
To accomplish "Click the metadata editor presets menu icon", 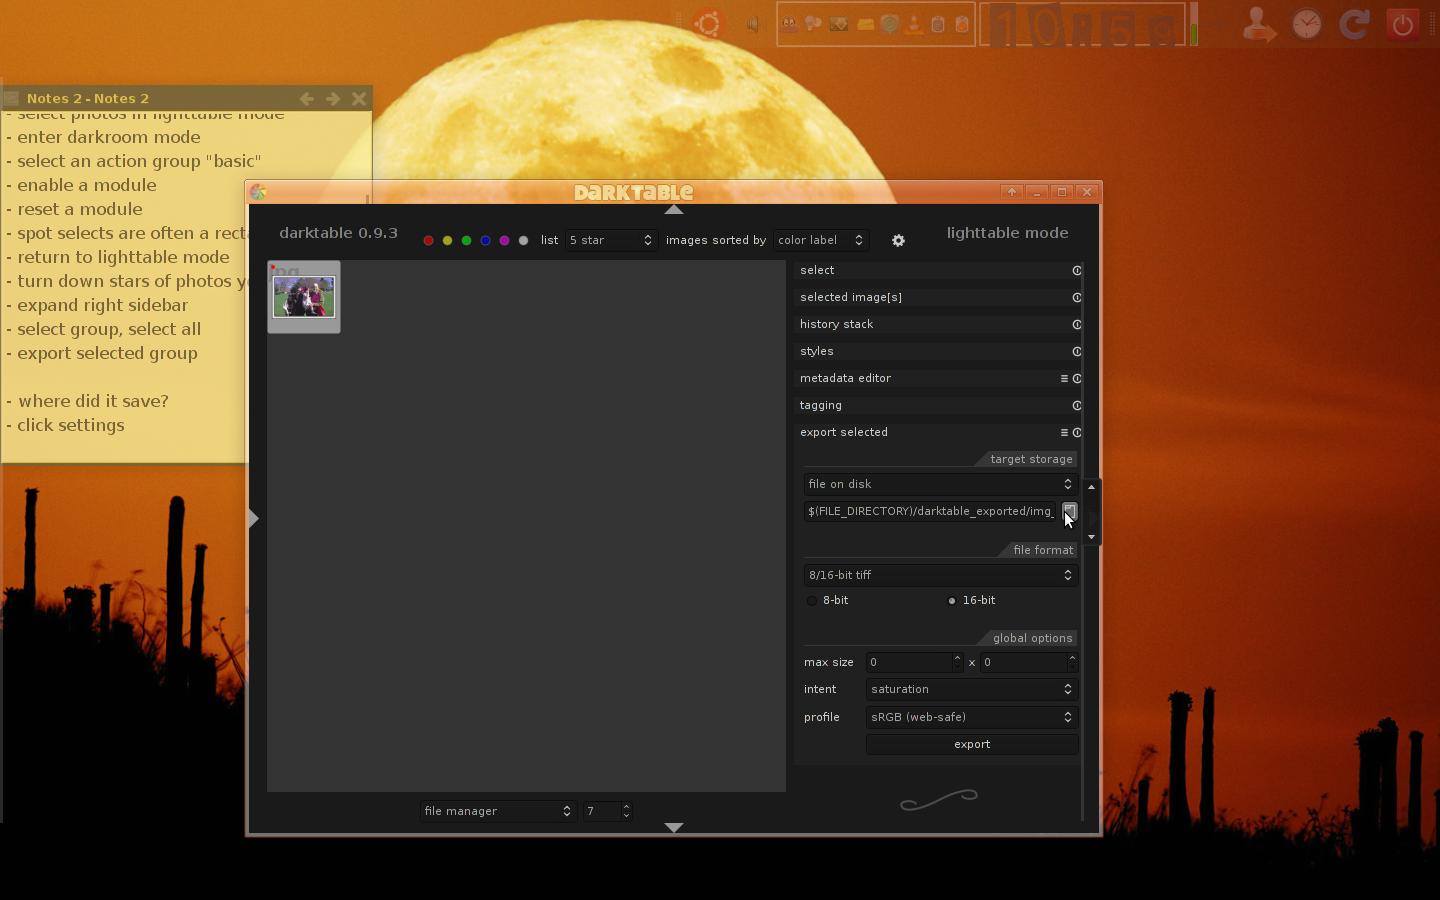I will click(1064, 379).
